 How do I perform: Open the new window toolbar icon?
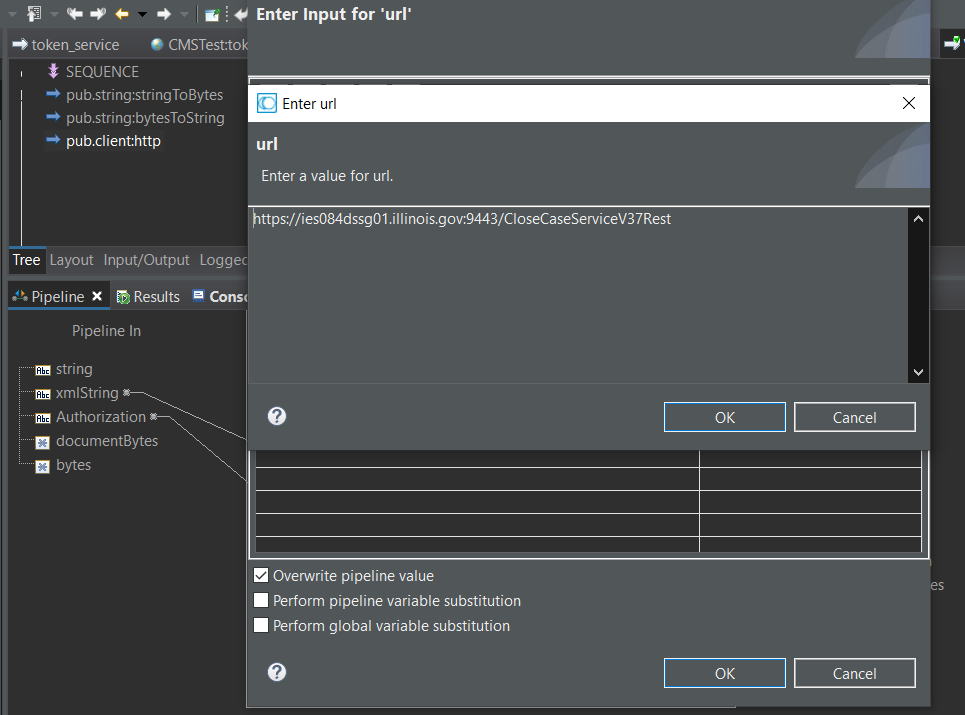click(x=211, y=14)
